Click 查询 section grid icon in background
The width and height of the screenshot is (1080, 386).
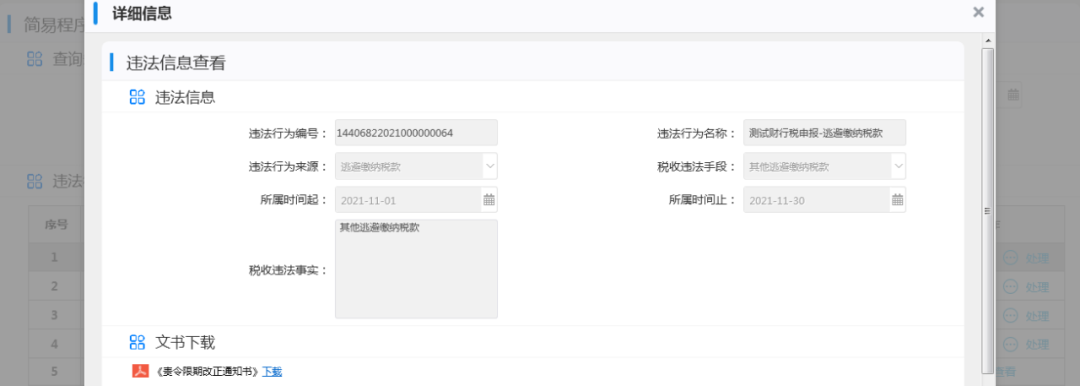pos(34,59)
